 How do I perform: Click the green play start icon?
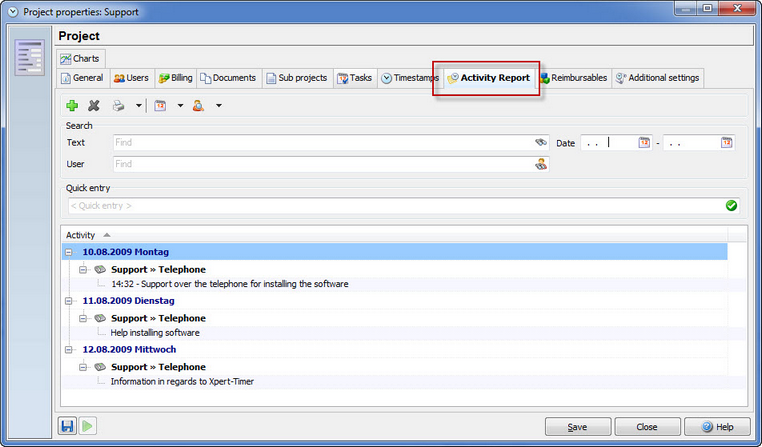click(88, 426)
